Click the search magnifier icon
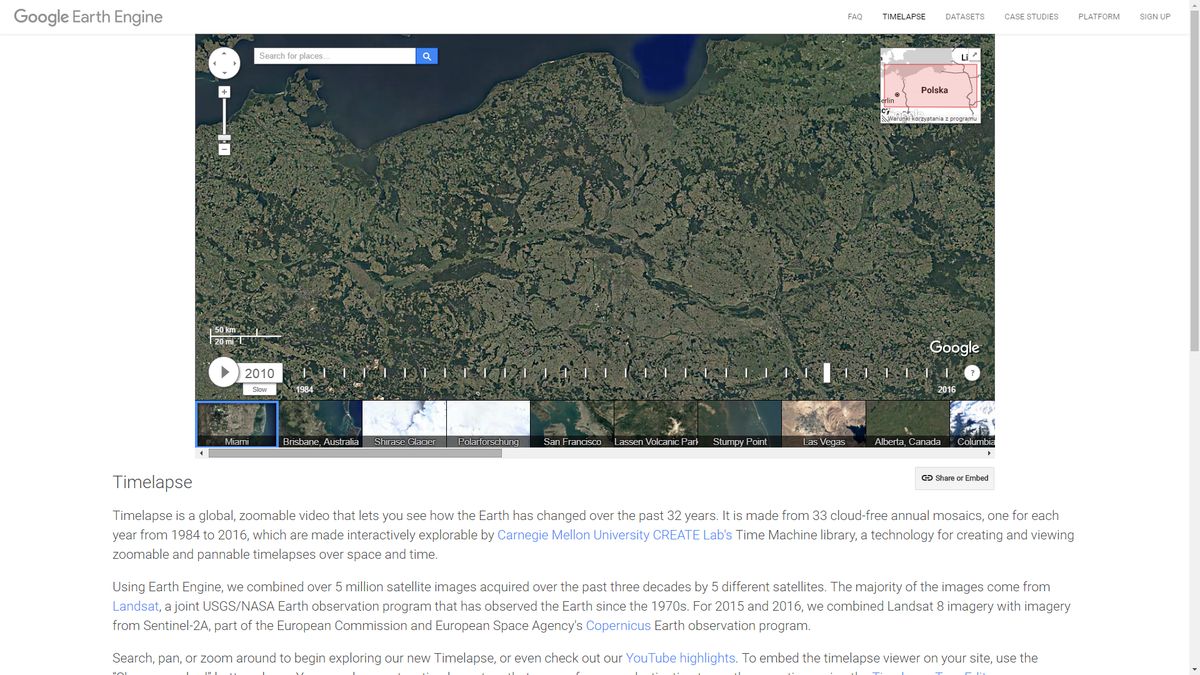The width and height of the screenshot is (1200, 675). (x=427, y=55)
